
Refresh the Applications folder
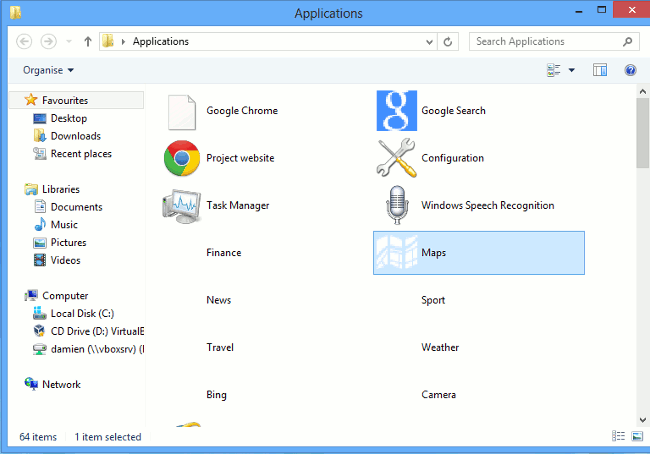448,42
